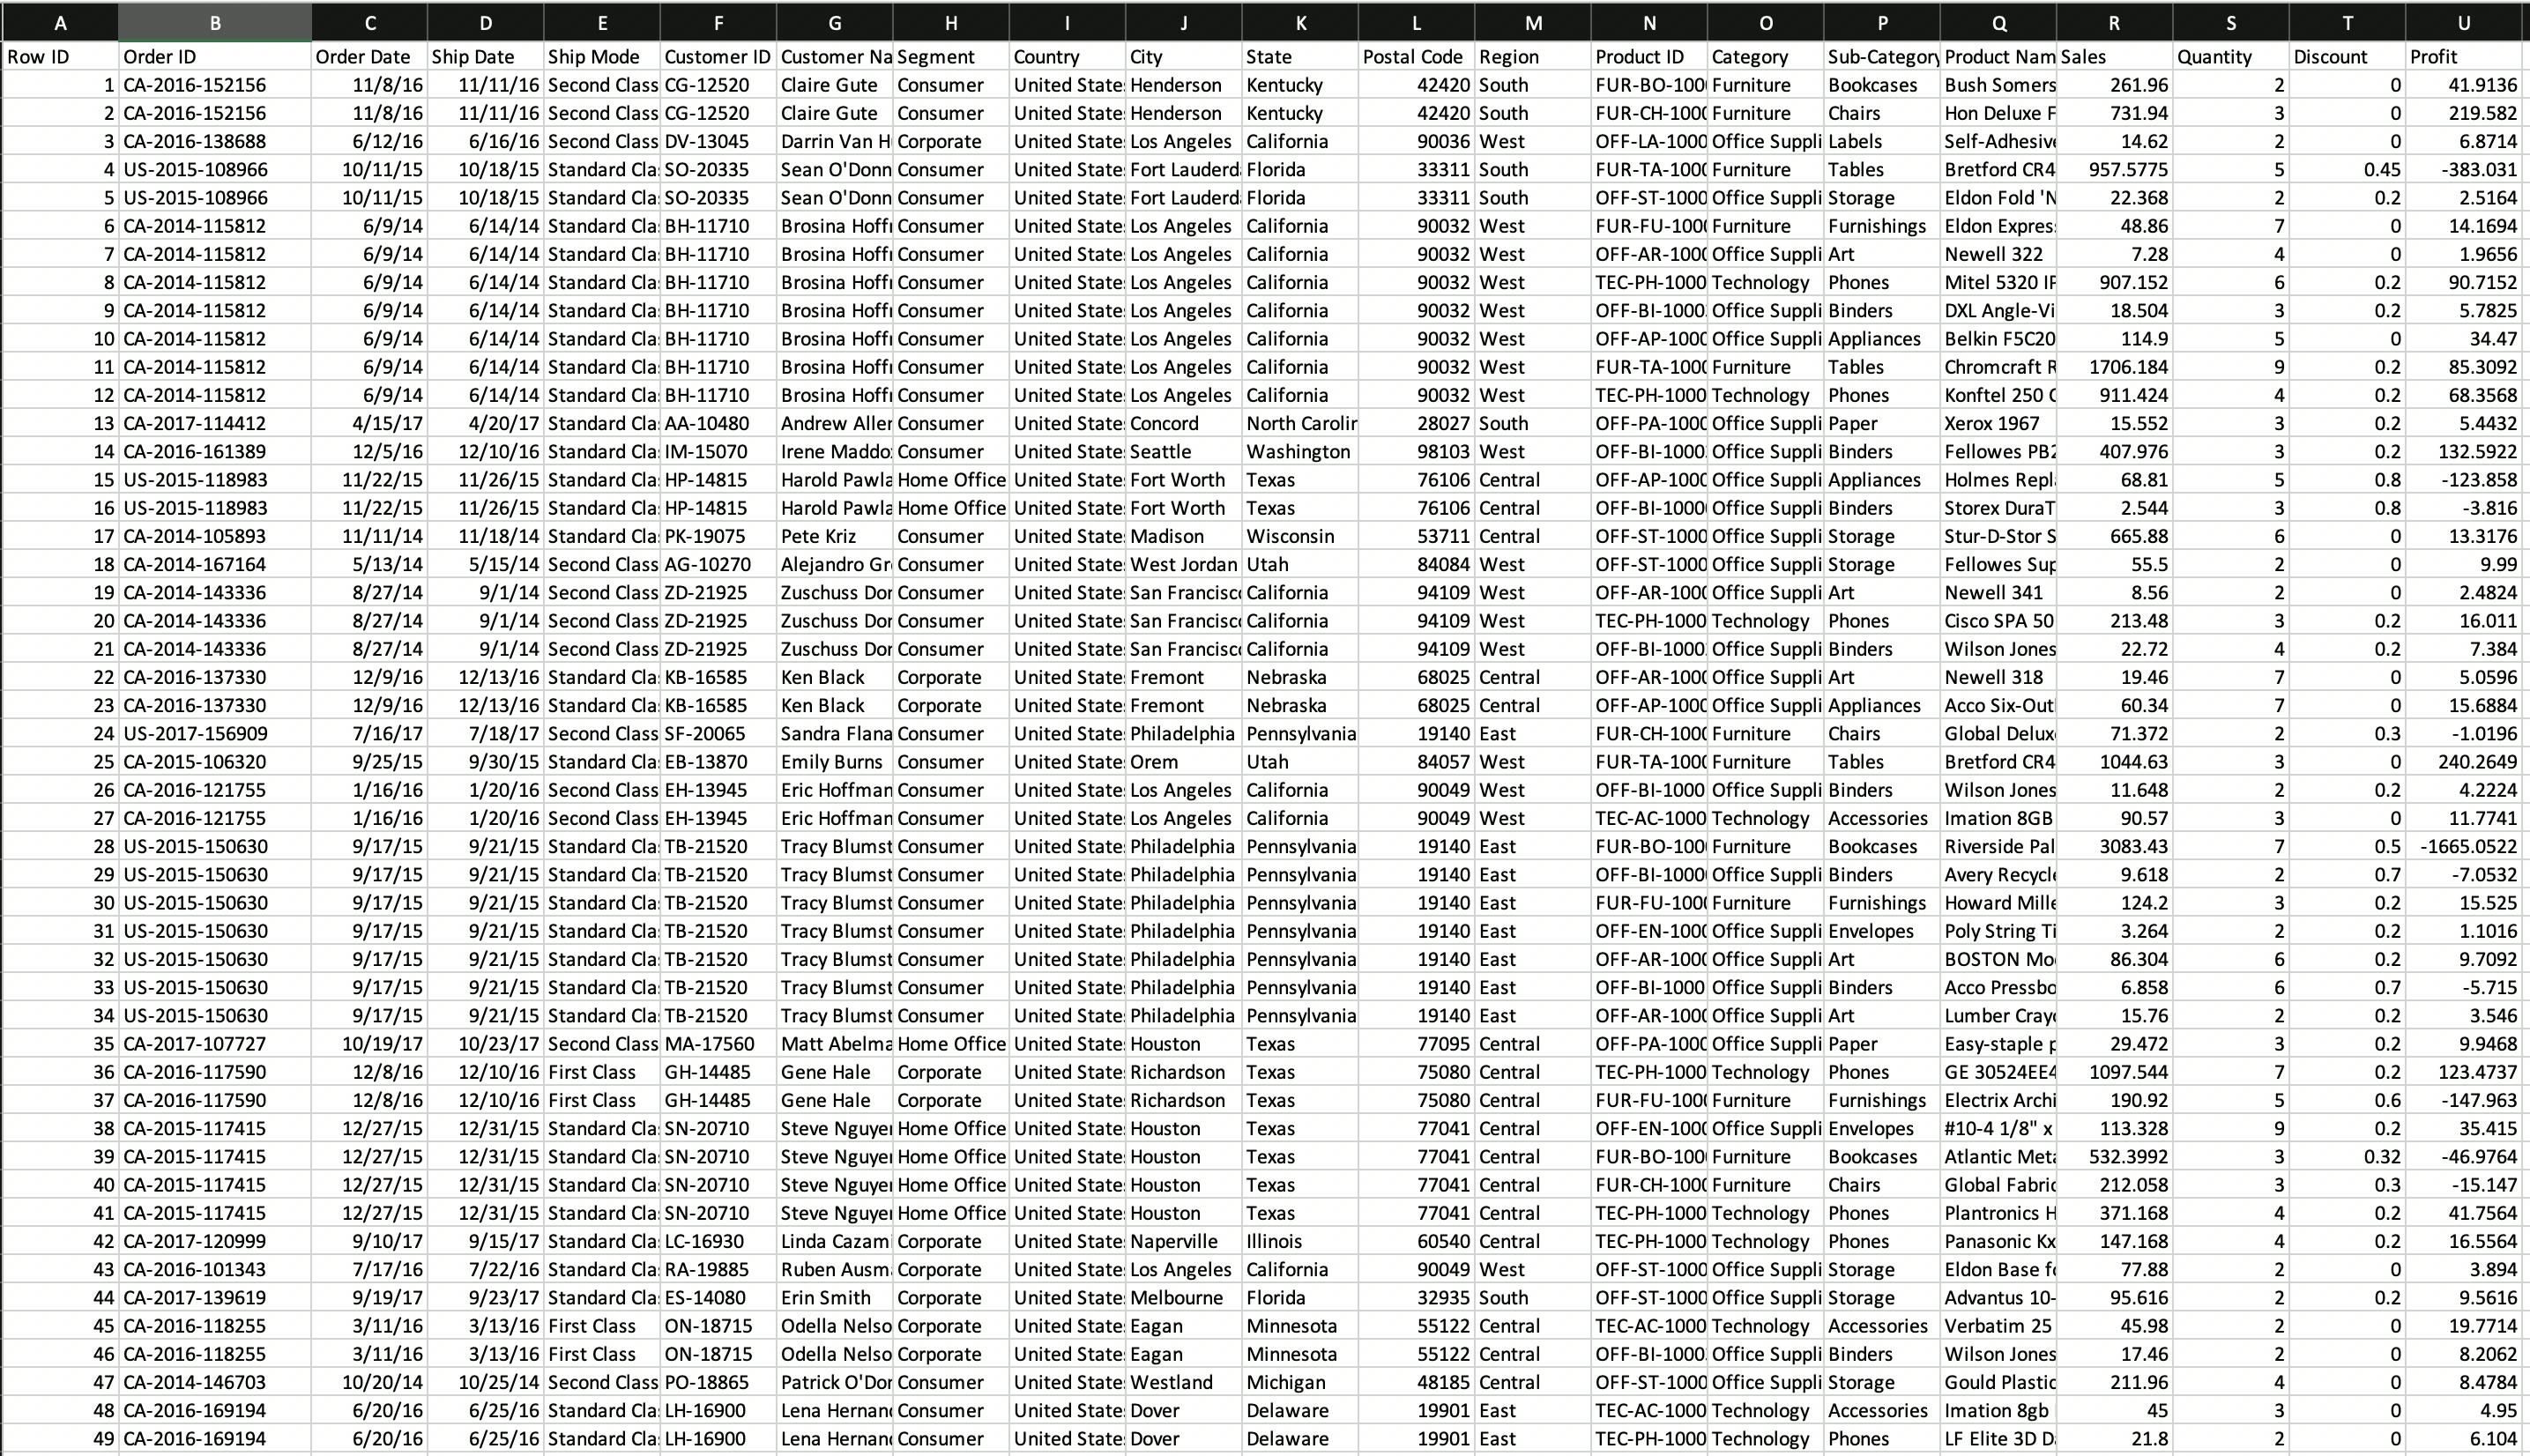Select sub-category cell Labels

[x=1882, y=141]
